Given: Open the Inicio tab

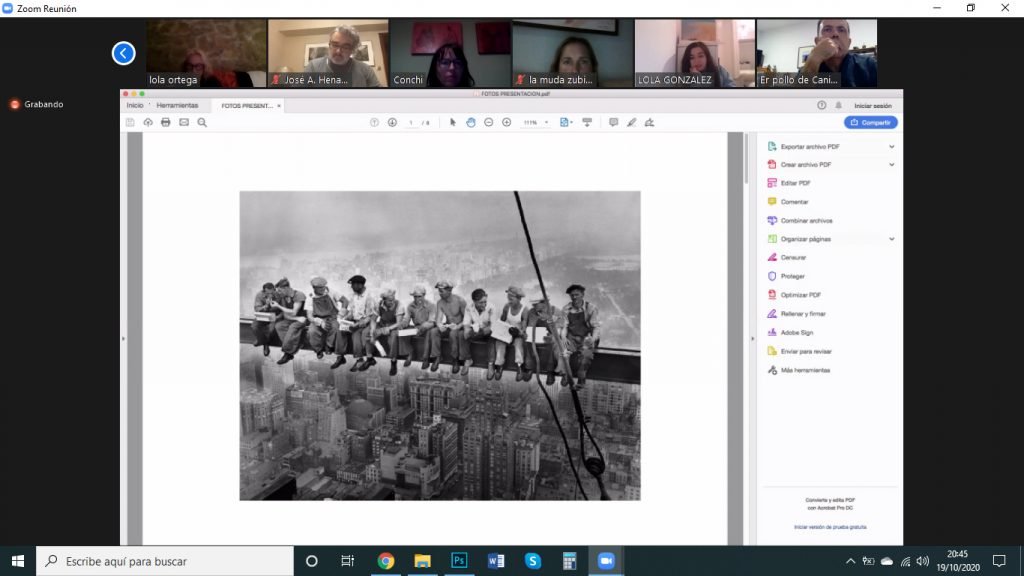Looking at the screenshot, I should pos(134,105).
